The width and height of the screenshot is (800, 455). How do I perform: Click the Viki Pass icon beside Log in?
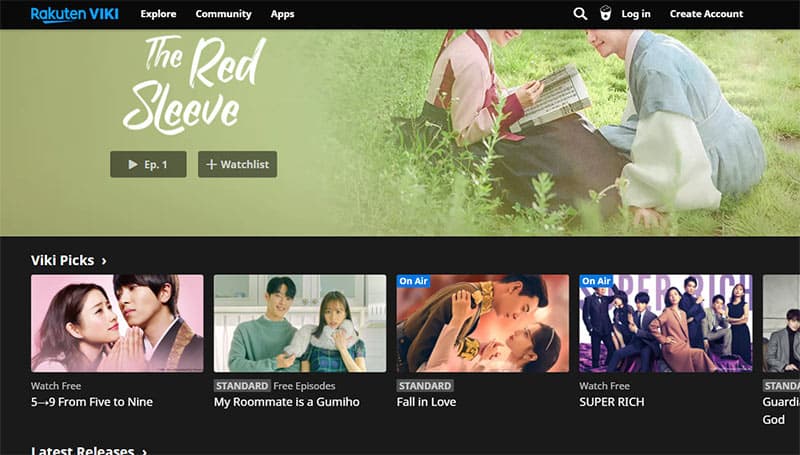tap(605, 14)
